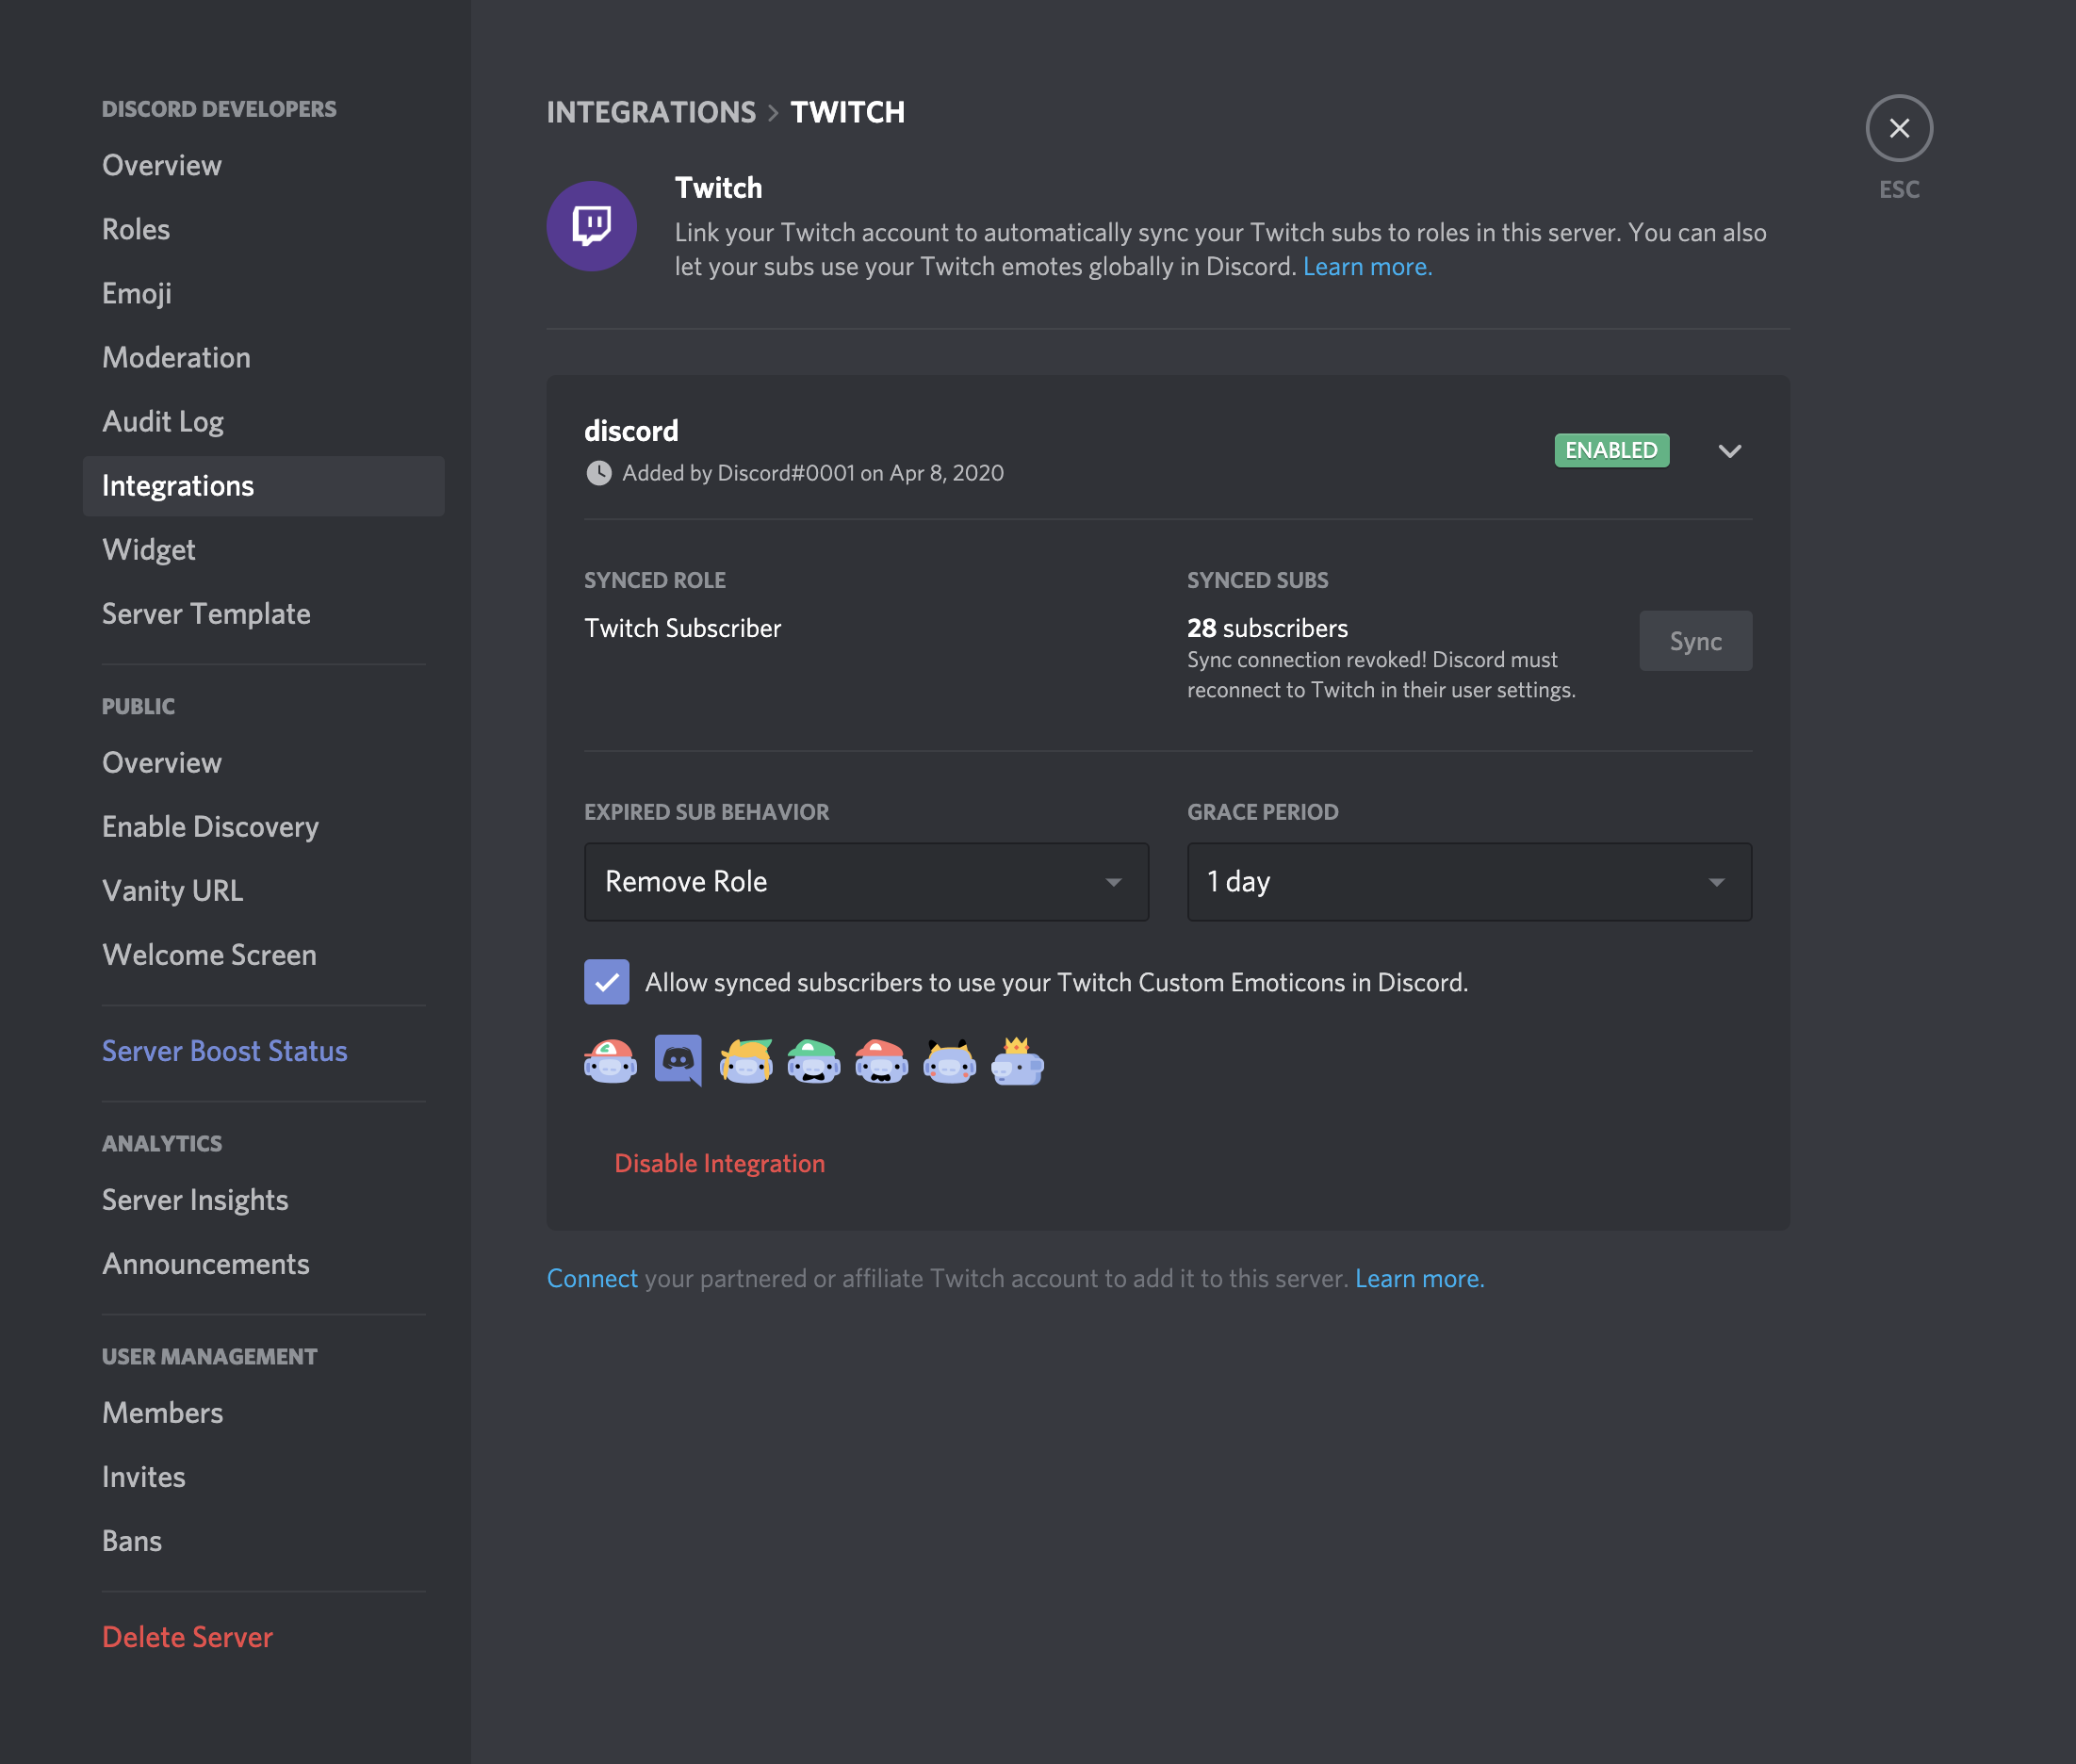
Task: Click the Connect Twitch account link
Action: point(592,1278)
